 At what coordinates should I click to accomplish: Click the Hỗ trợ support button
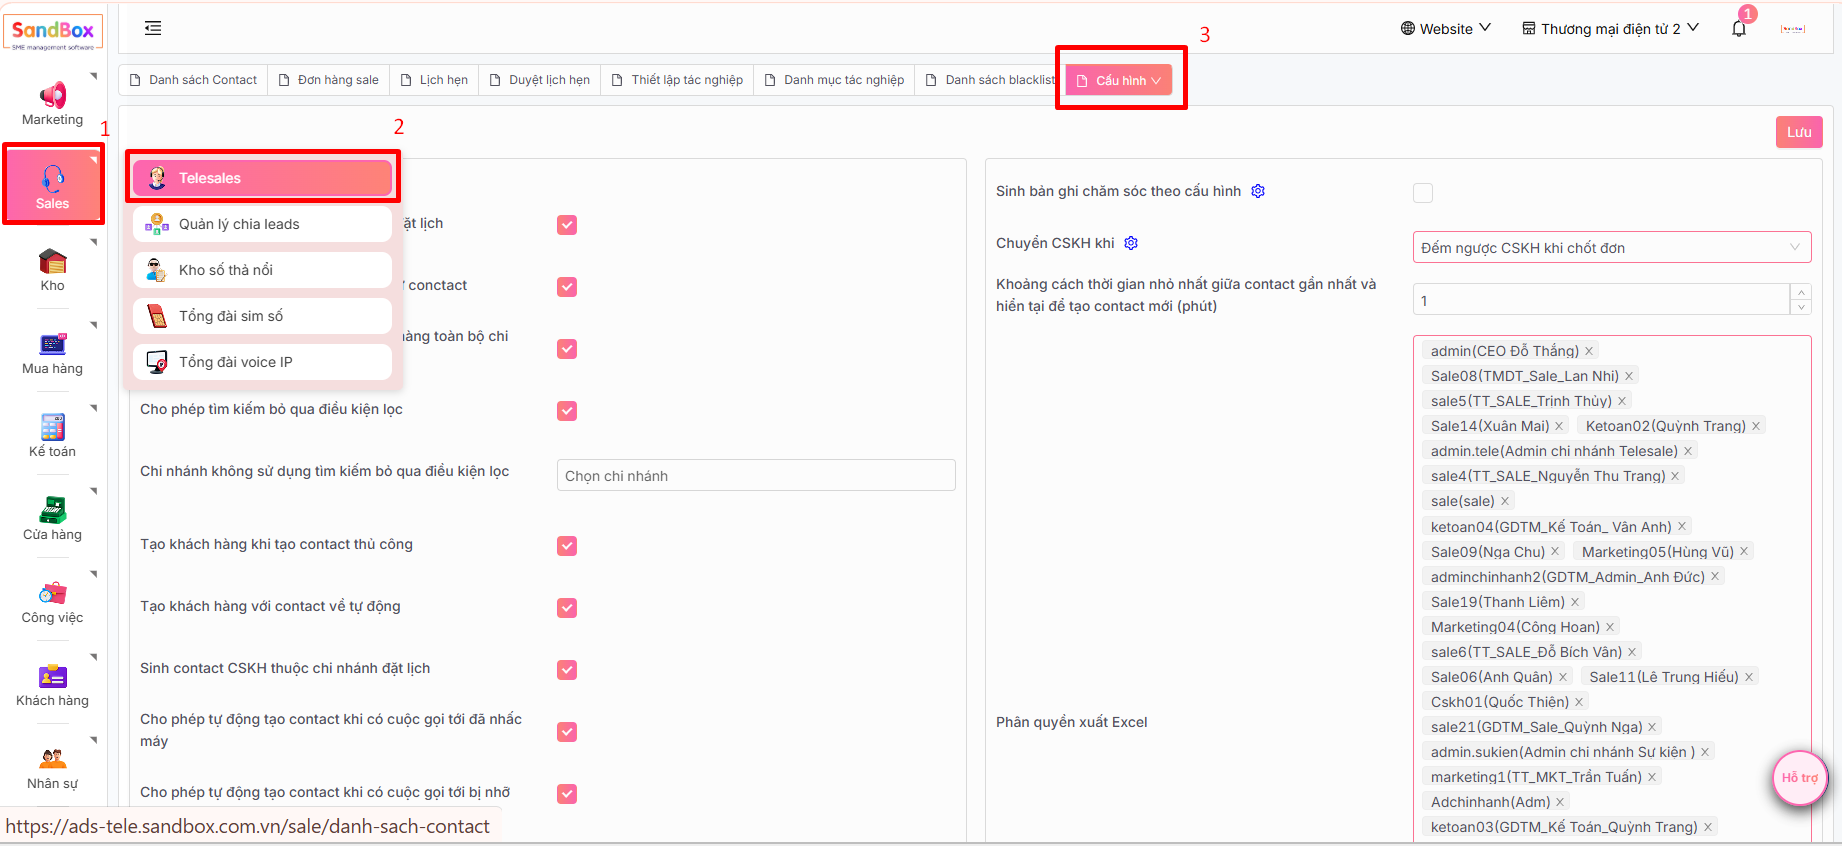pos(1799,778)
